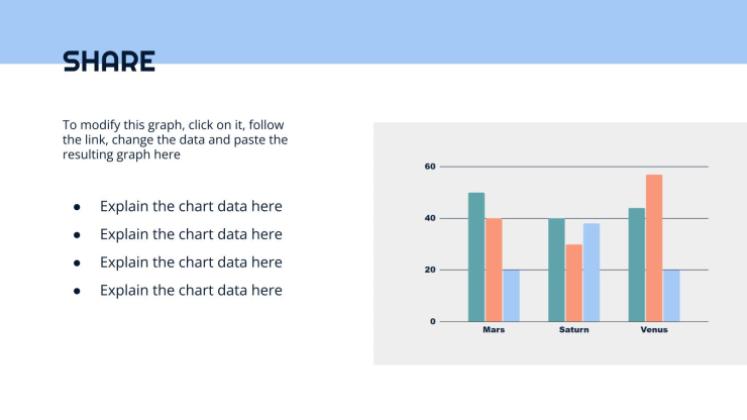The width and height of the screenshot is (747, 420).
Task: Select the graph instruction paragraph text
Action: (175, 140)
